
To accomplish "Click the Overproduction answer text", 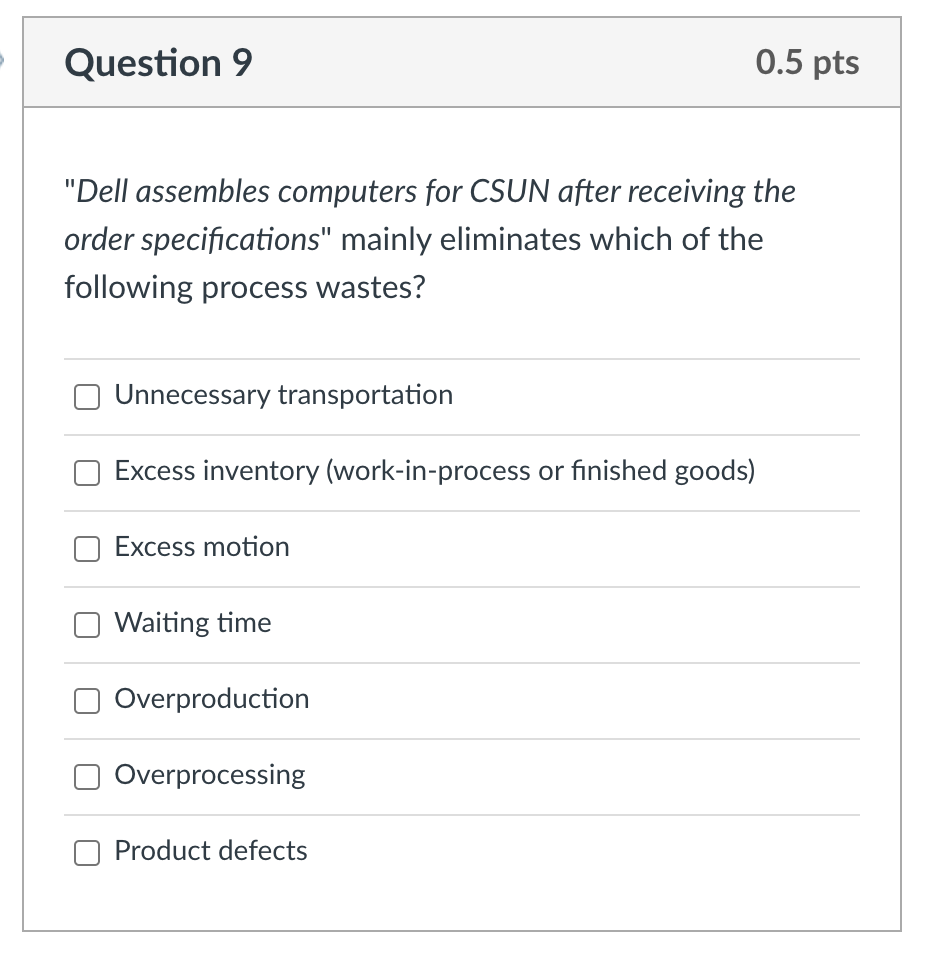I will 211,699.
